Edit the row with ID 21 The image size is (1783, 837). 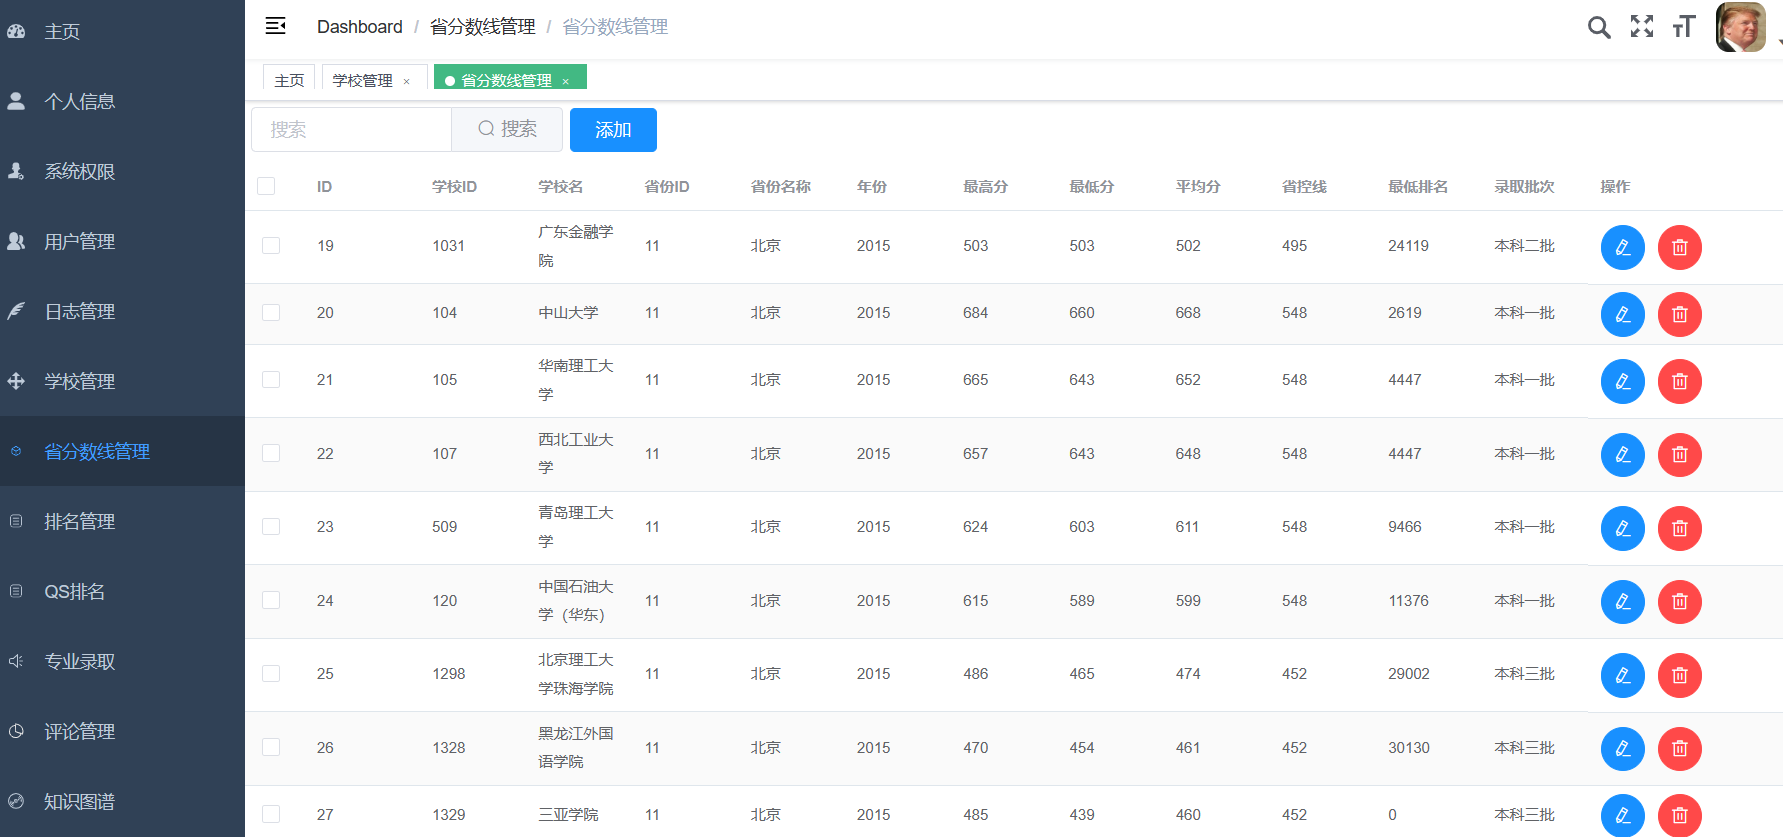[x=1623, y=381]
